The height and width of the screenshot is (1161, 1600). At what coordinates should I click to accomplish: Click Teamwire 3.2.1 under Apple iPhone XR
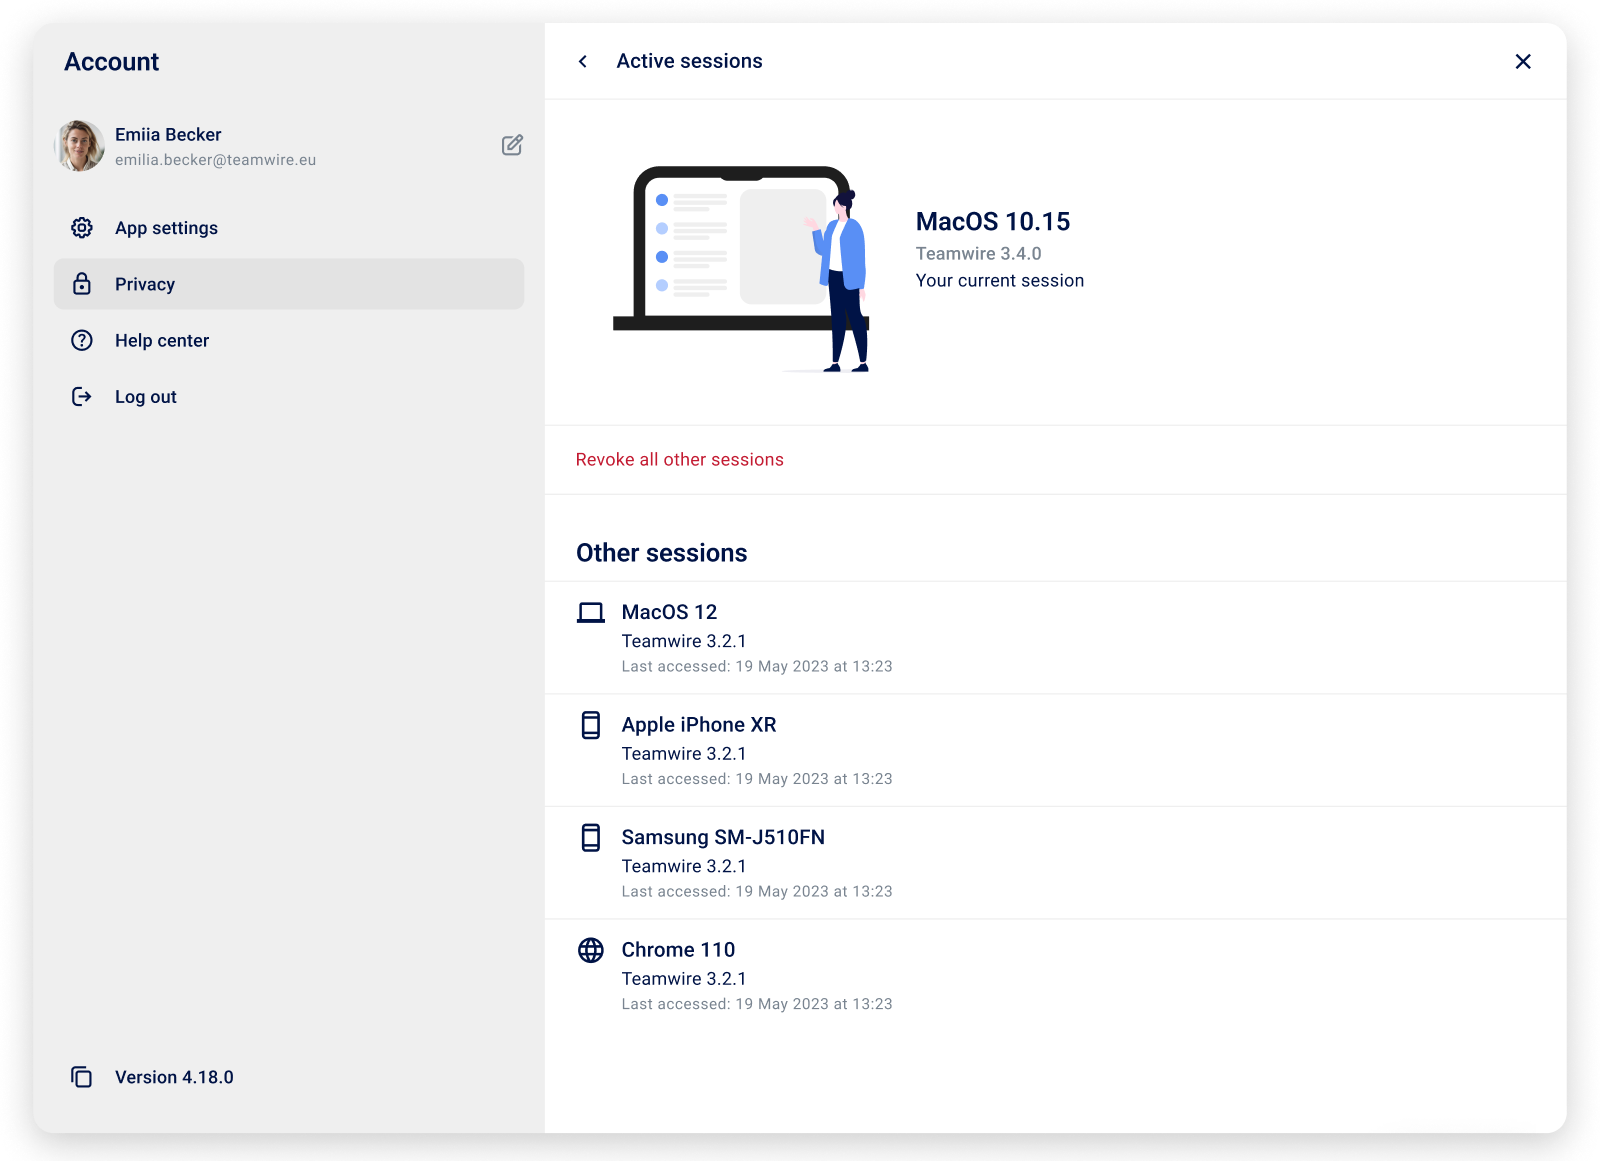click(x=684, y=754)
